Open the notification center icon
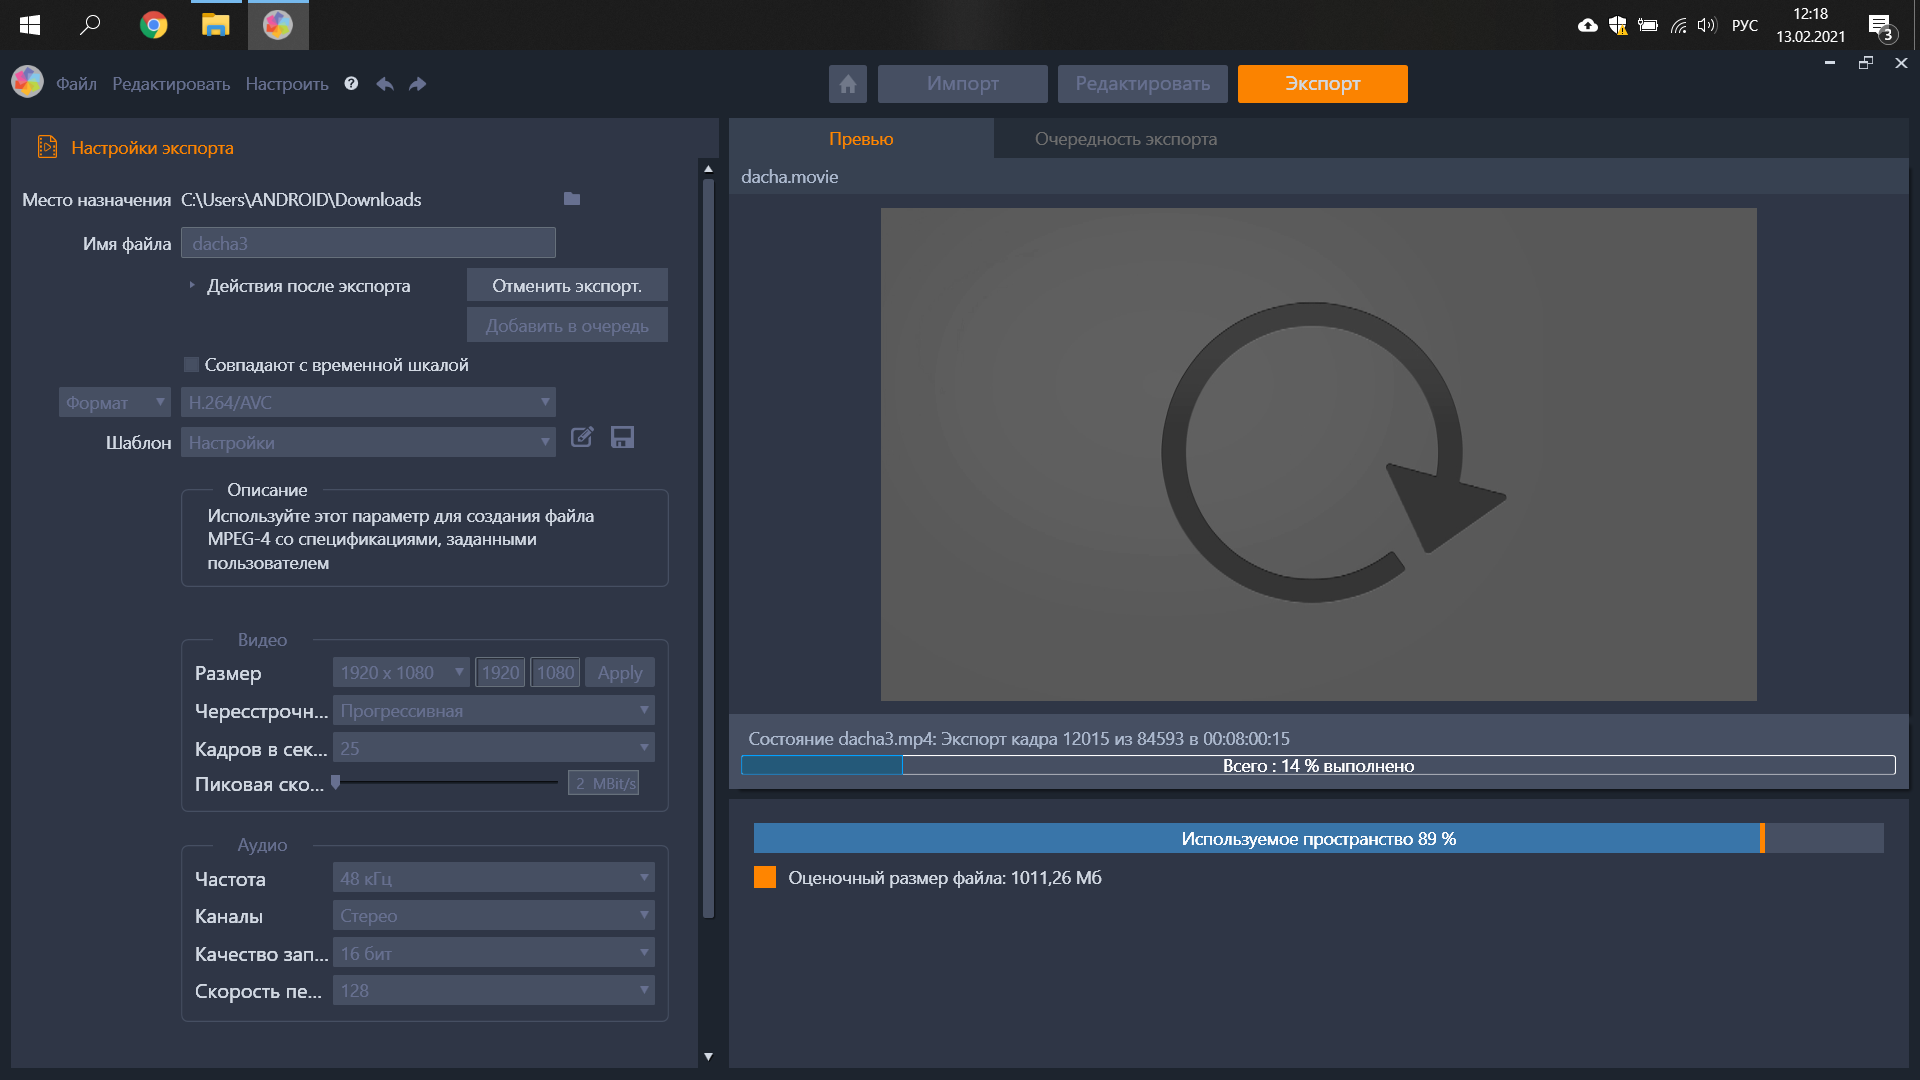The width and height of the screenshot is (1920, 1080). [1882, 26]
